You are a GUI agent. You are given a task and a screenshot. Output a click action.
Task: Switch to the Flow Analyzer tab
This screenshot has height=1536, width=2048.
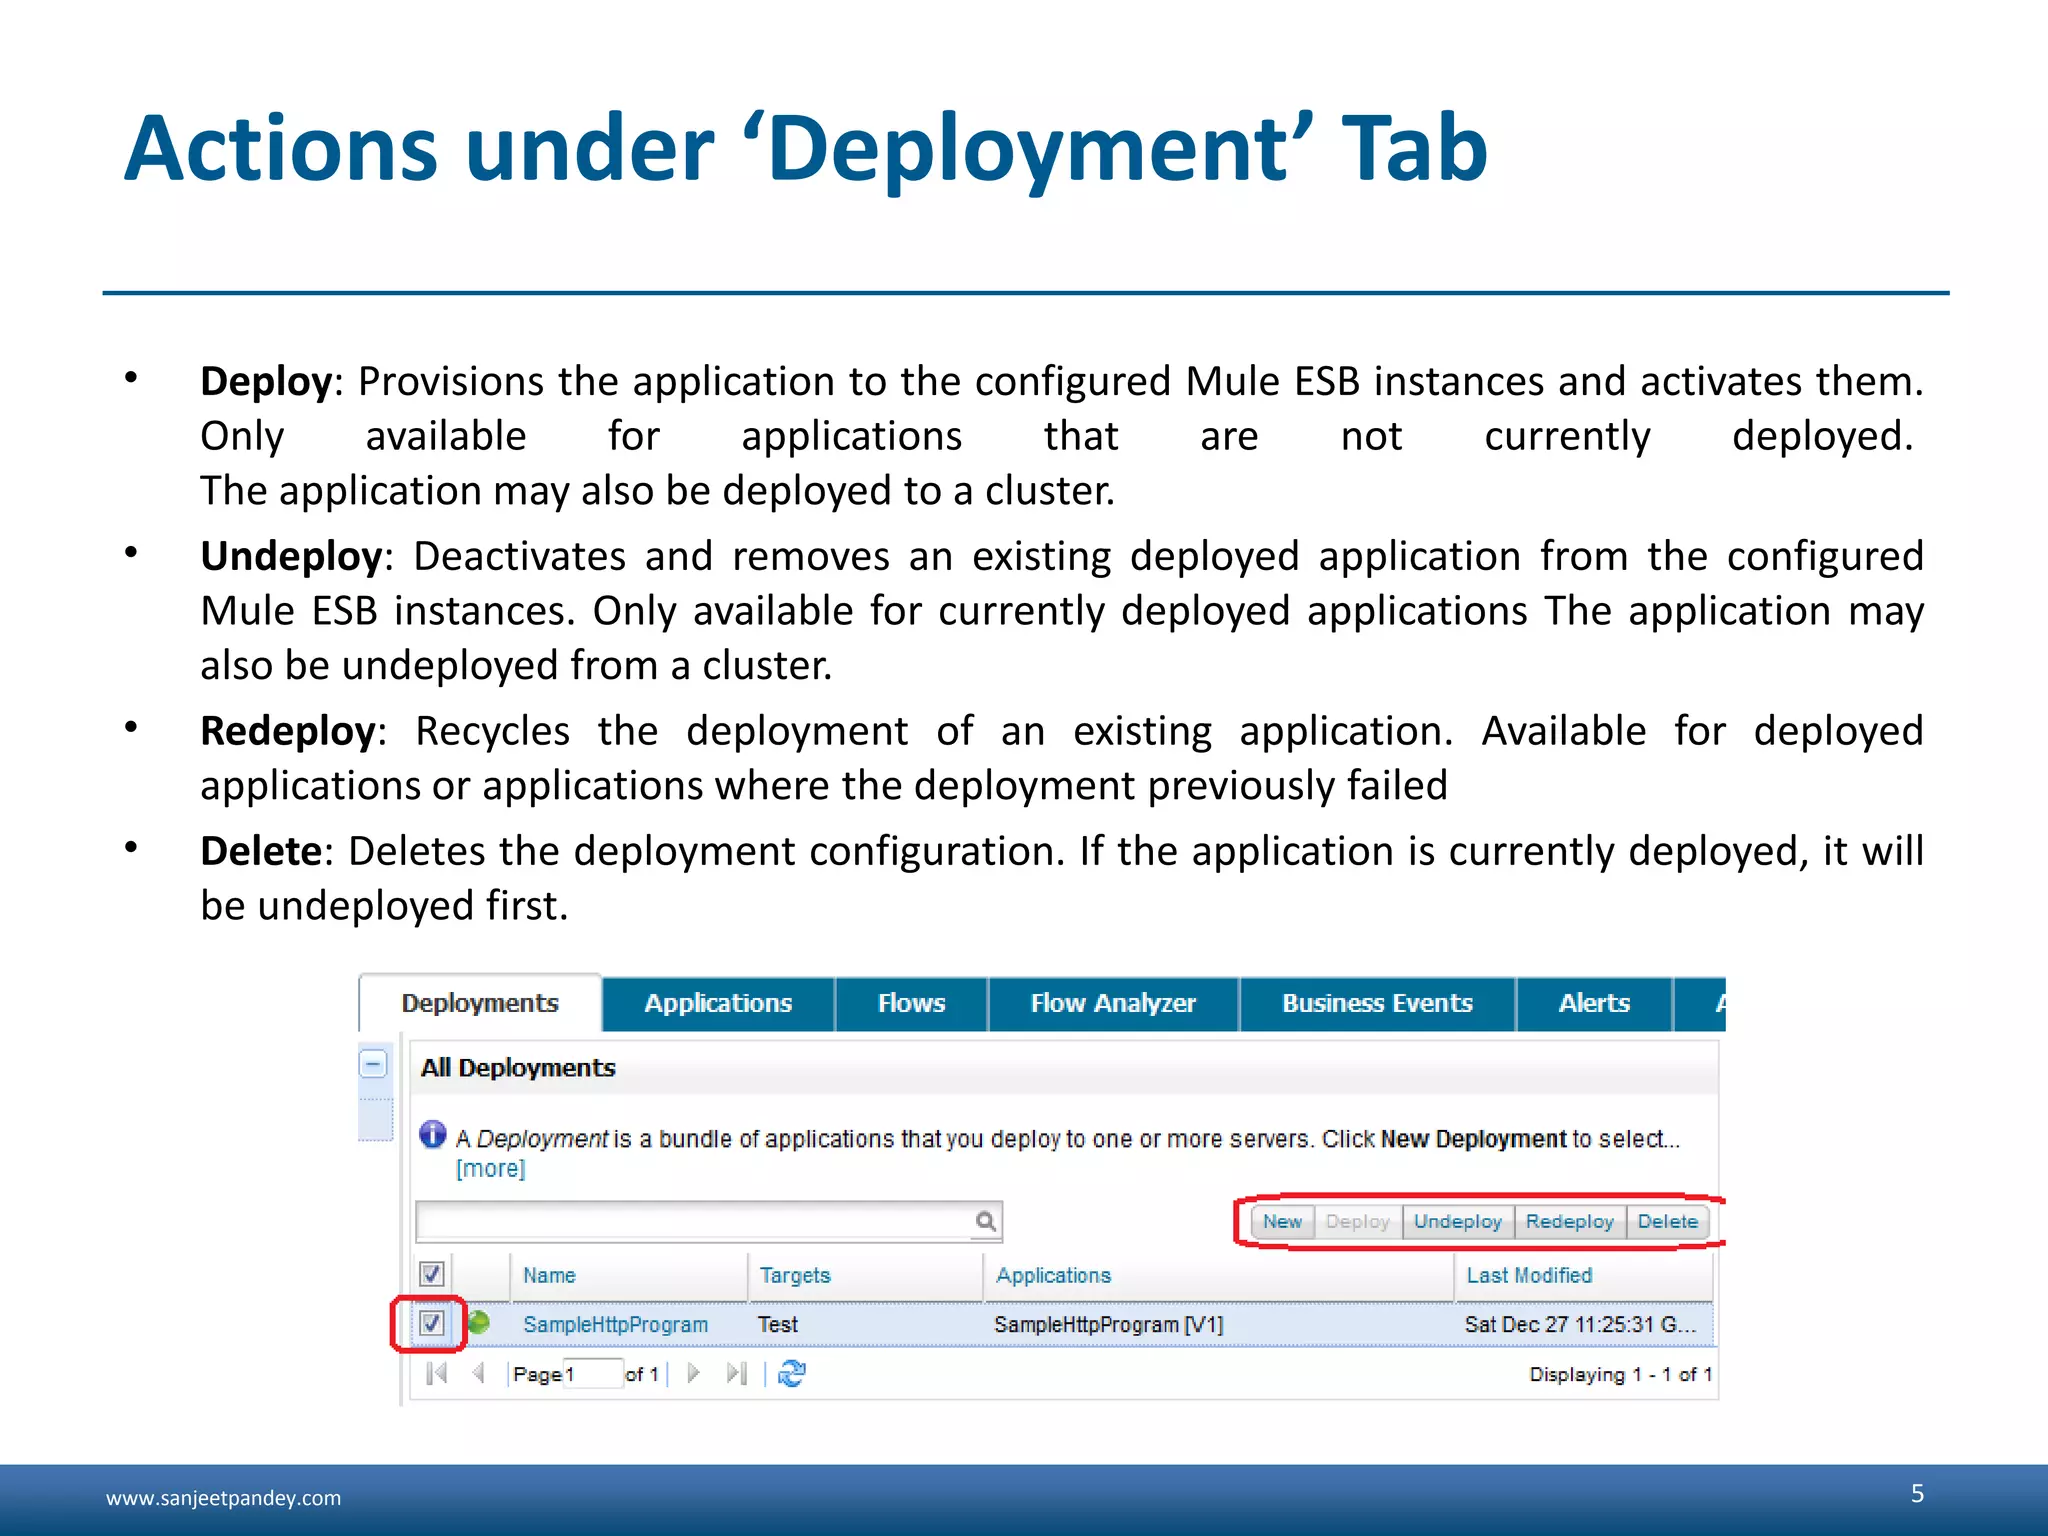pos(1113,1003)
